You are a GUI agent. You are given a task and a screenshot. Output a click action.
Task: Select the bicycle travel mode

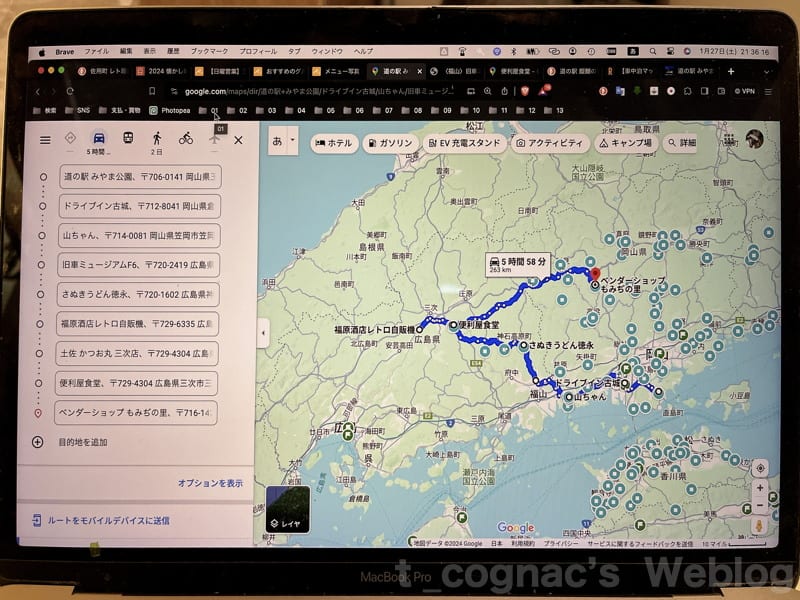186,138
